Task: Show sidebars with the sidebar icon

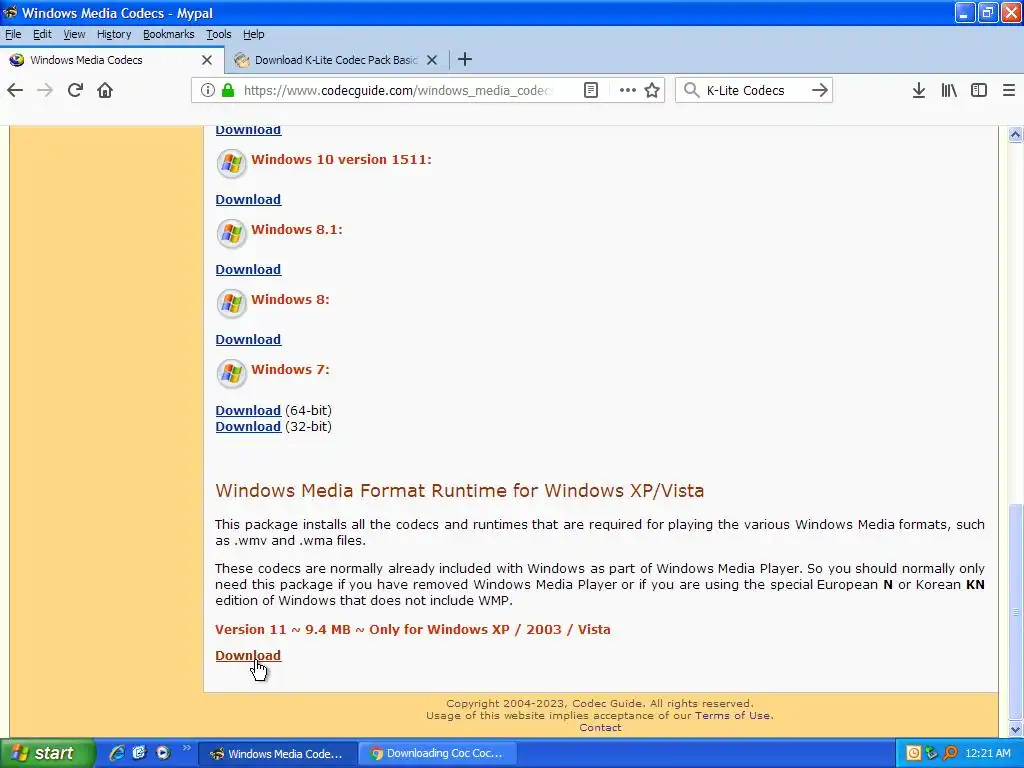Action: click(x=979, y=90)
